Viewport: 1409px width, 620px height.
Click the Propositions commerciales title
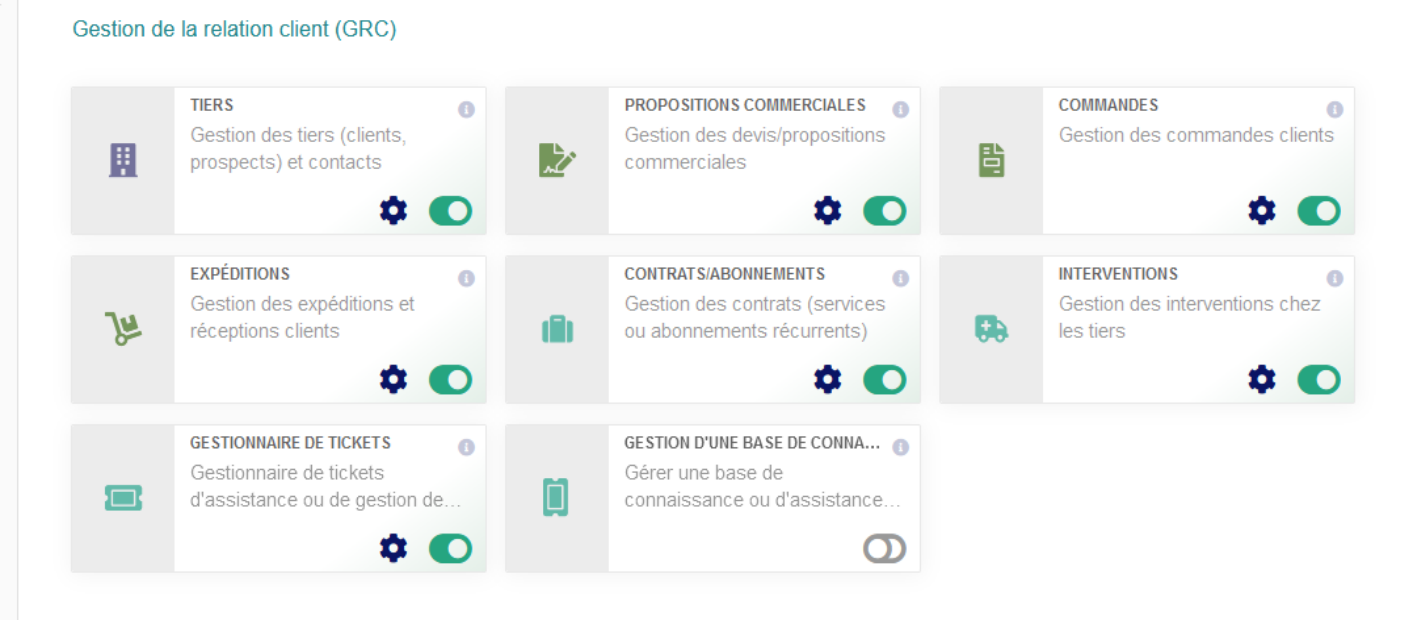[745, 105]
